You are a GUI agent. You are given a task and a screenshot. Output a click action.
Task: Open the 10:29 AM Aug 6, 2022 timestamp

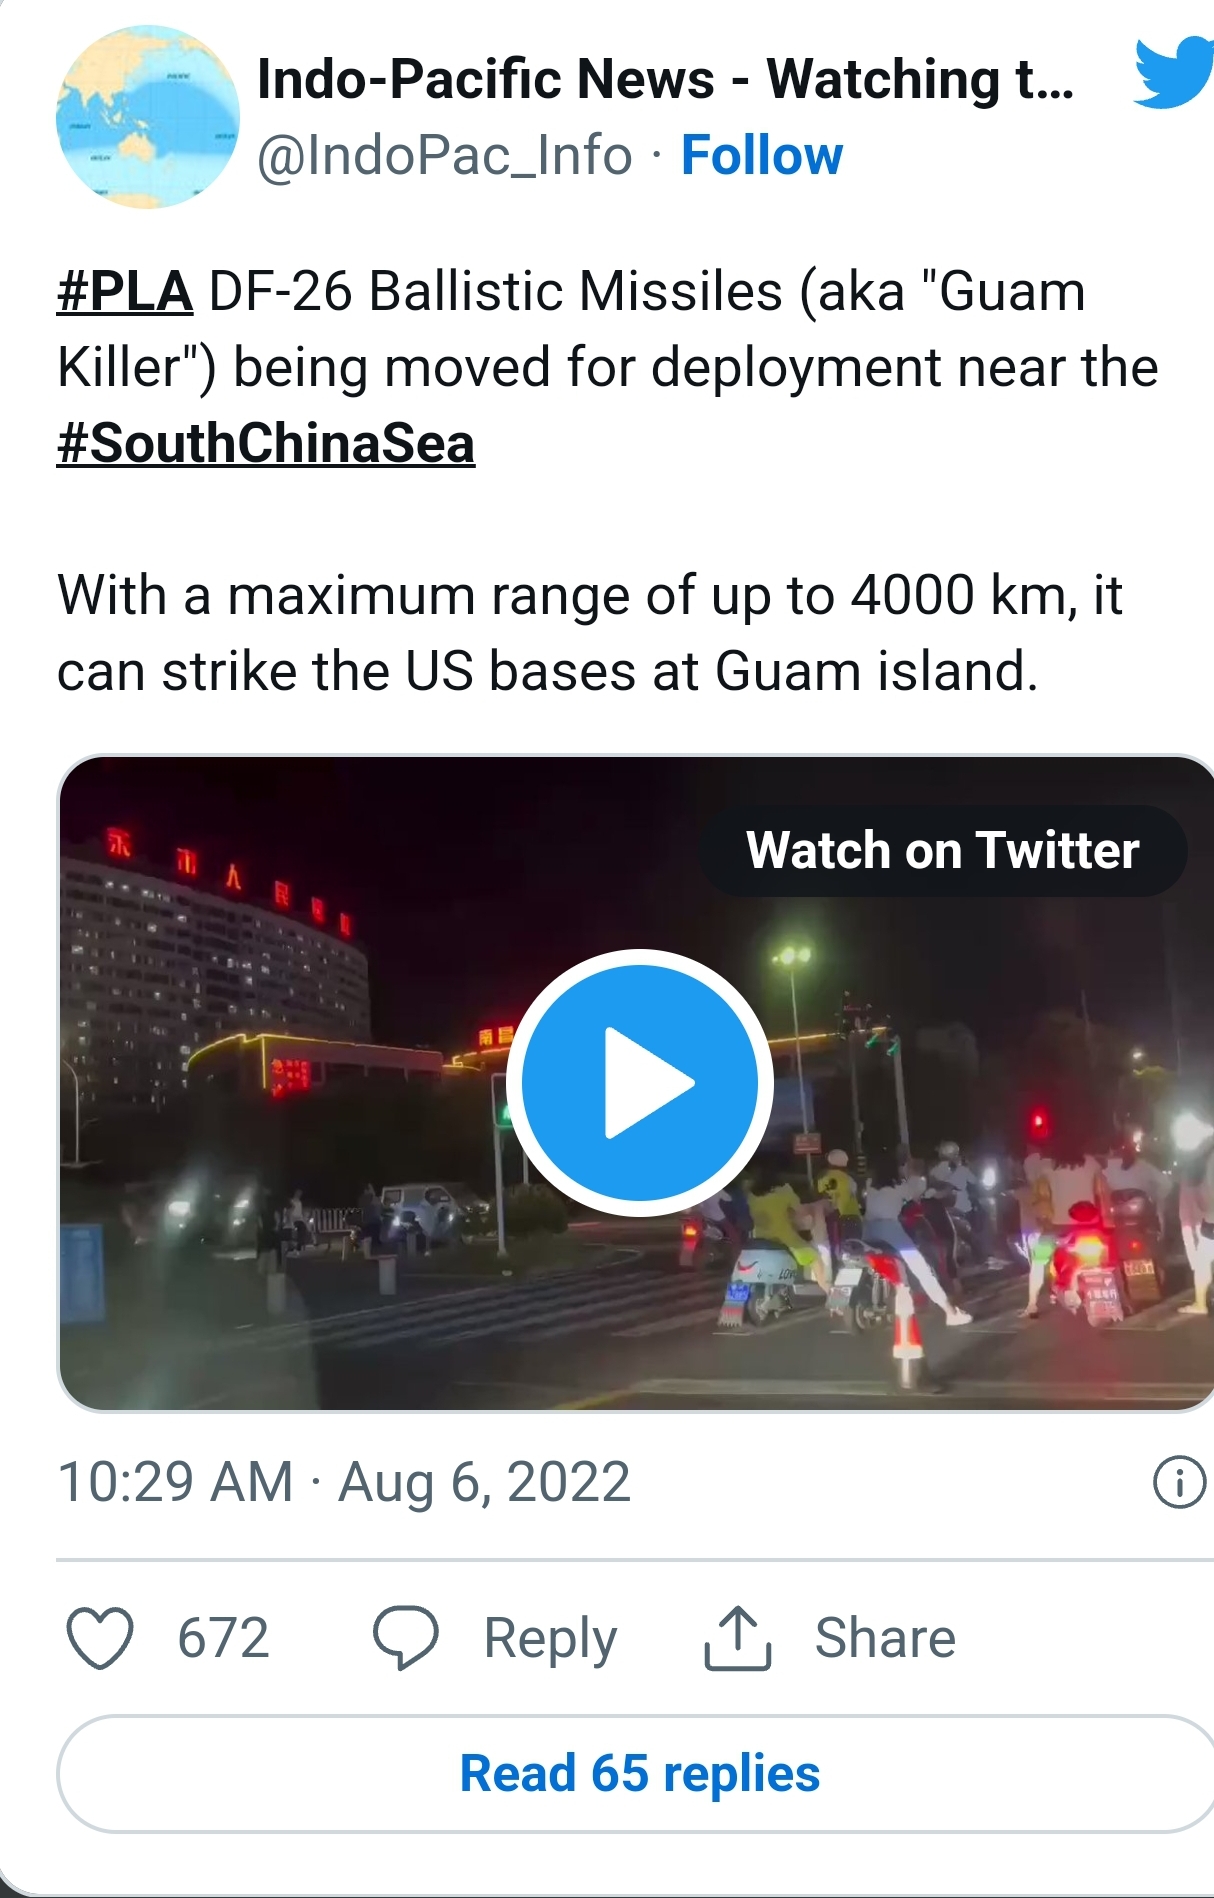tap(344, 1482)
